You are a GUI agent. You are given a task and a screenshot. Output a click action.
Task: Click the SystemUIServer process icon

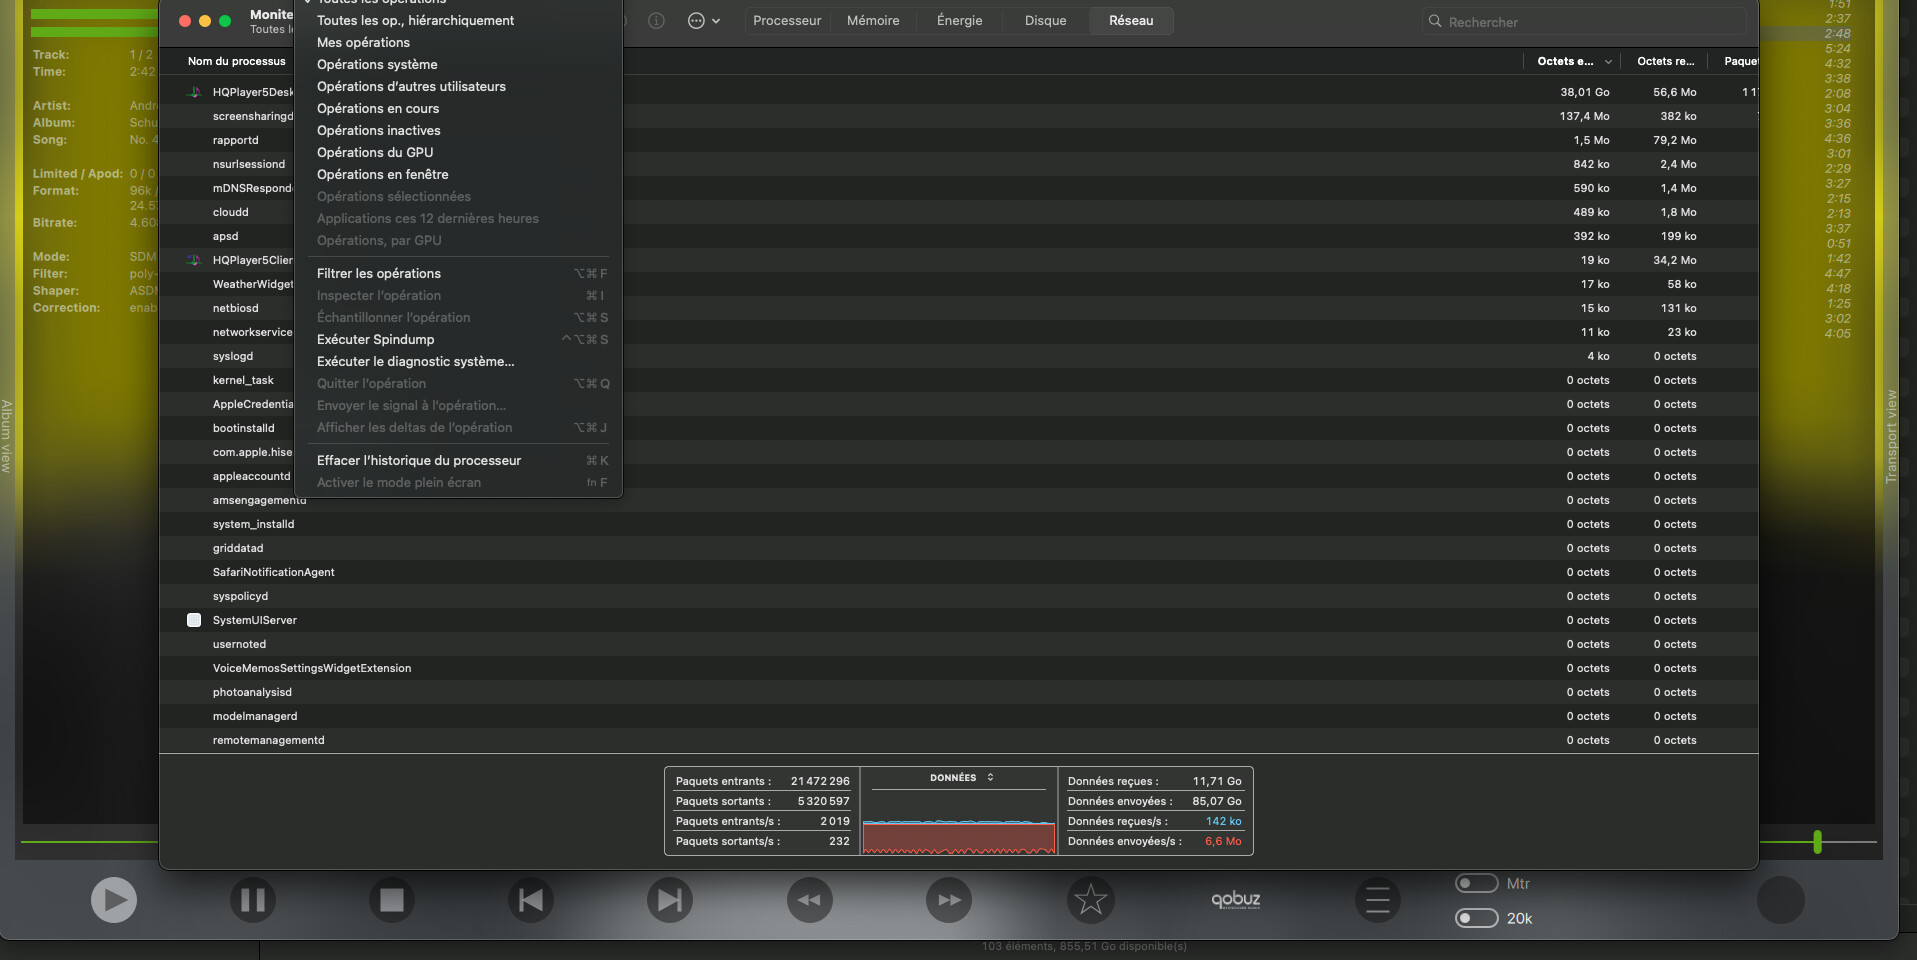tap(194, 620)
